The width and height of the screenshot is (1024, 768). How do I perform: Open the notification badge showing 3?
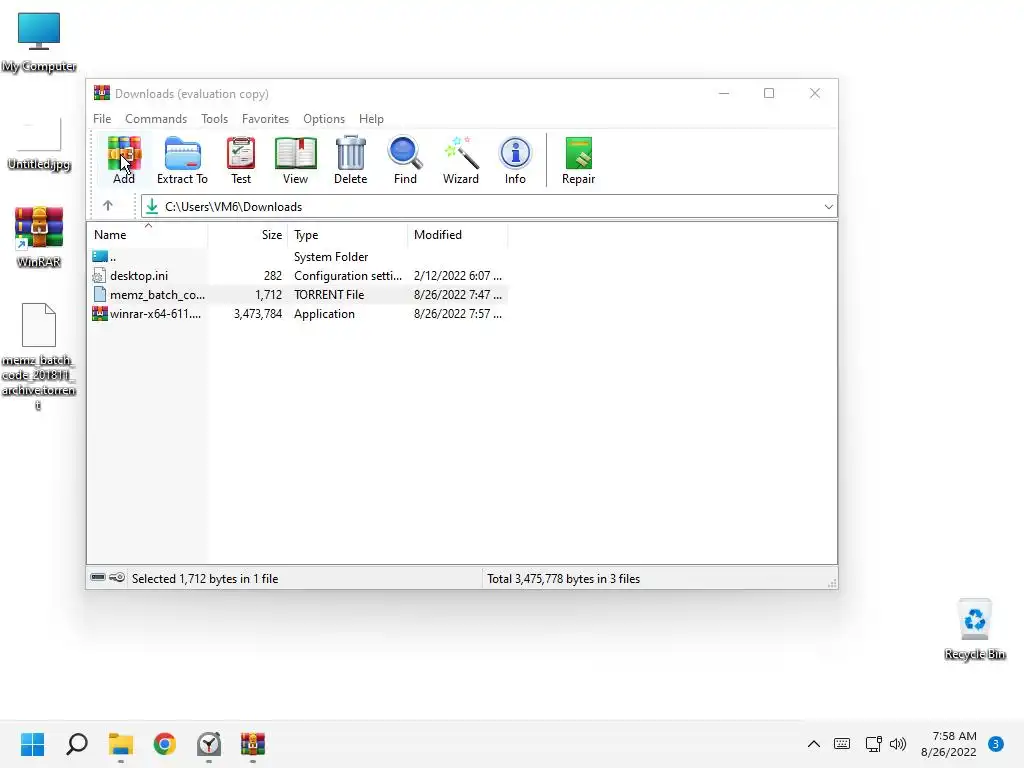pos(996,744)
